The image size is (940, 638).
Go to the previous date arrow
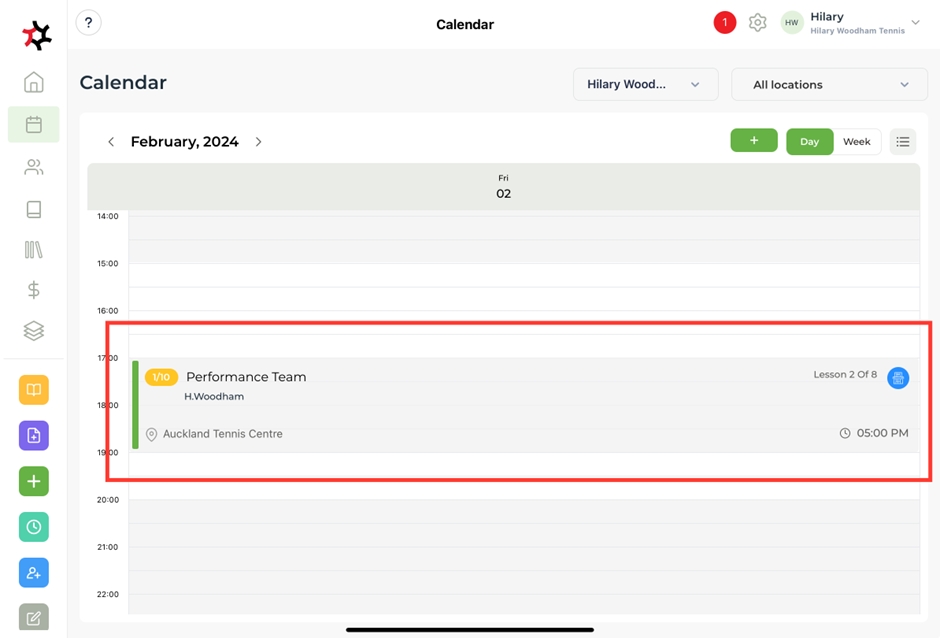[111, 142]
